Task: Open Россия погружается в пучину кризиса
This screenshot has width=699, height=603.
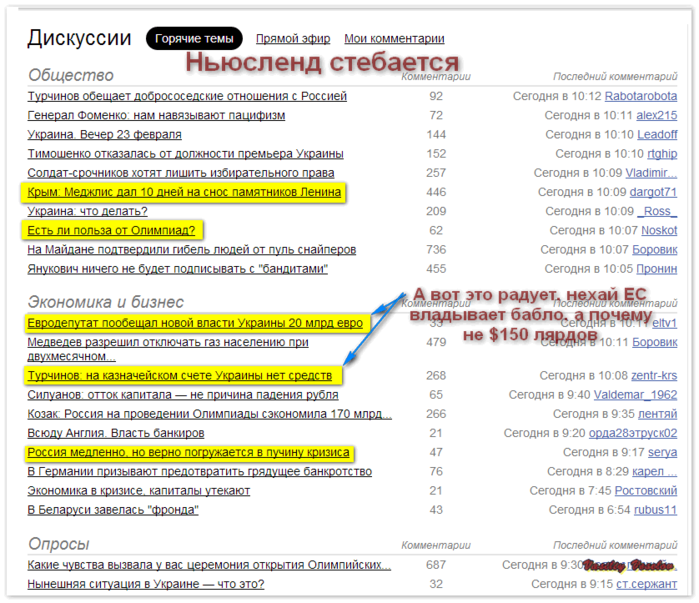Action: pos(188,452)
